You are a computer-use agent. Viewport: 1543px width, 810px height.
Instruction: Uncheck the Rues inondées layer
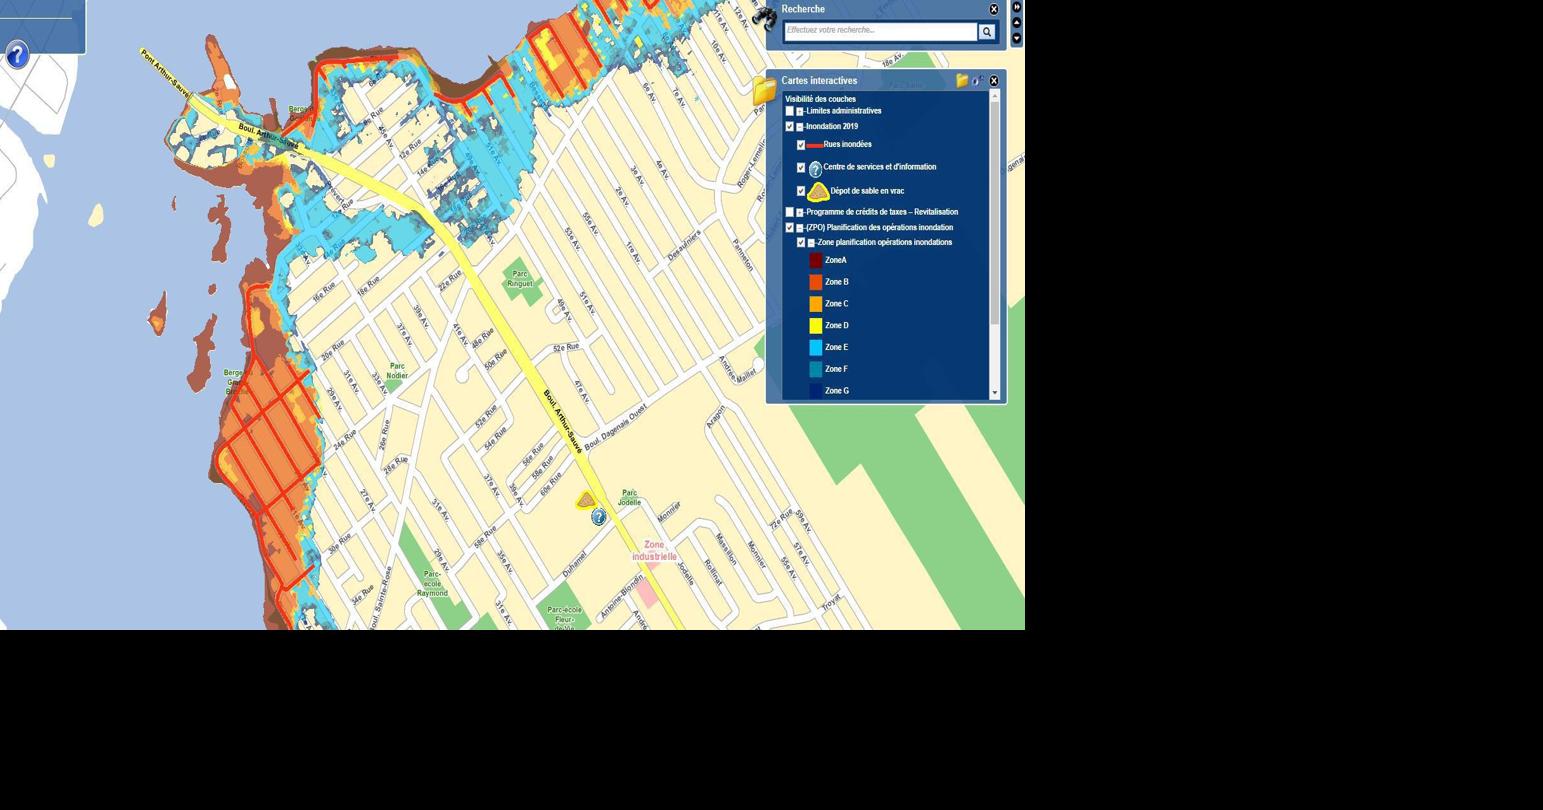pos(801,144)
